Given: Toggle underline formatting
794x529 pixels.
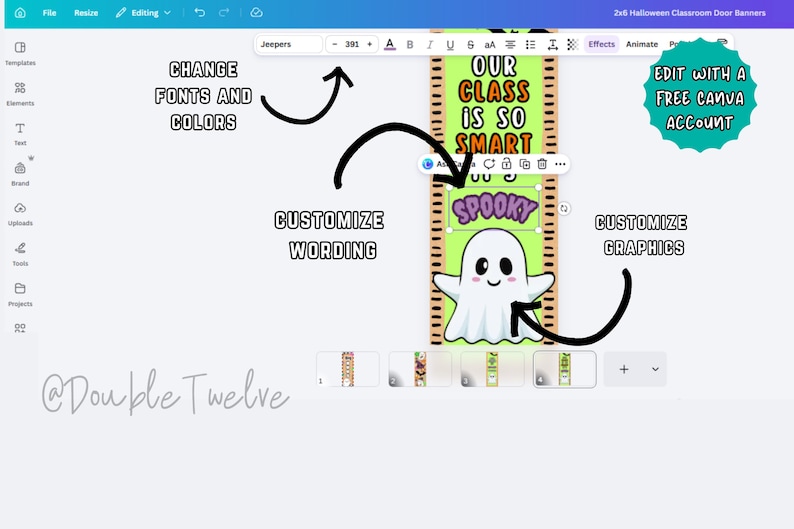Looking at the screenshot, I should click(x=450, y=45).
